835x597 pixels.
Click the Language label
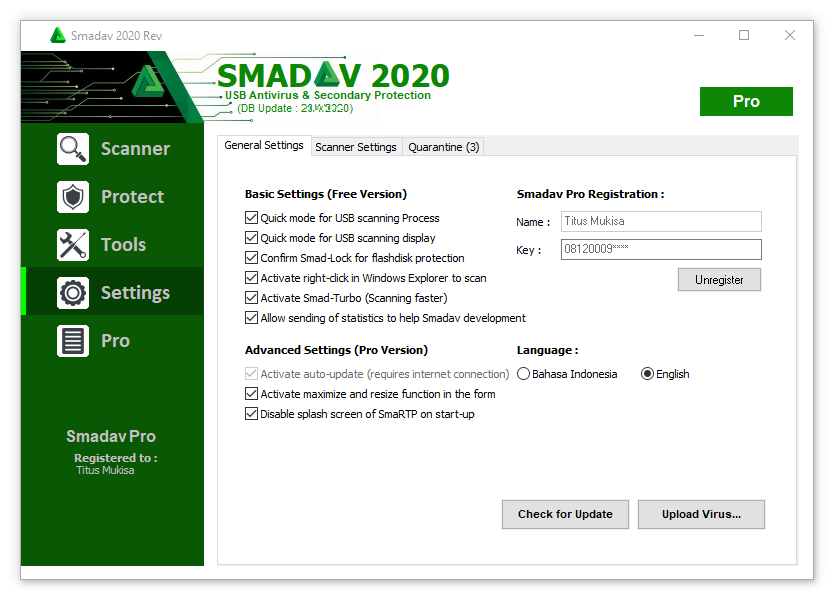click(x=547, y=350)
